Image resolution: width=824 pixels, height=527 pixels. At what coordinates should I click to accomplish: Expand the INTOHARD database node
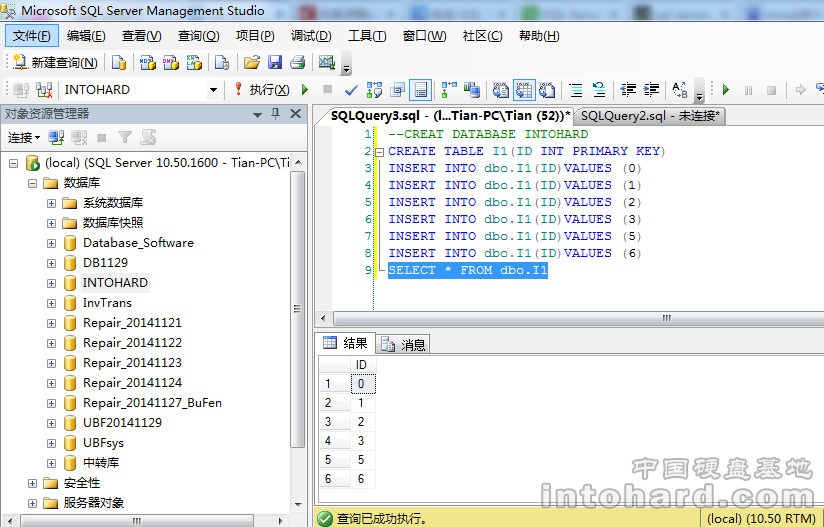coord(51,283)
